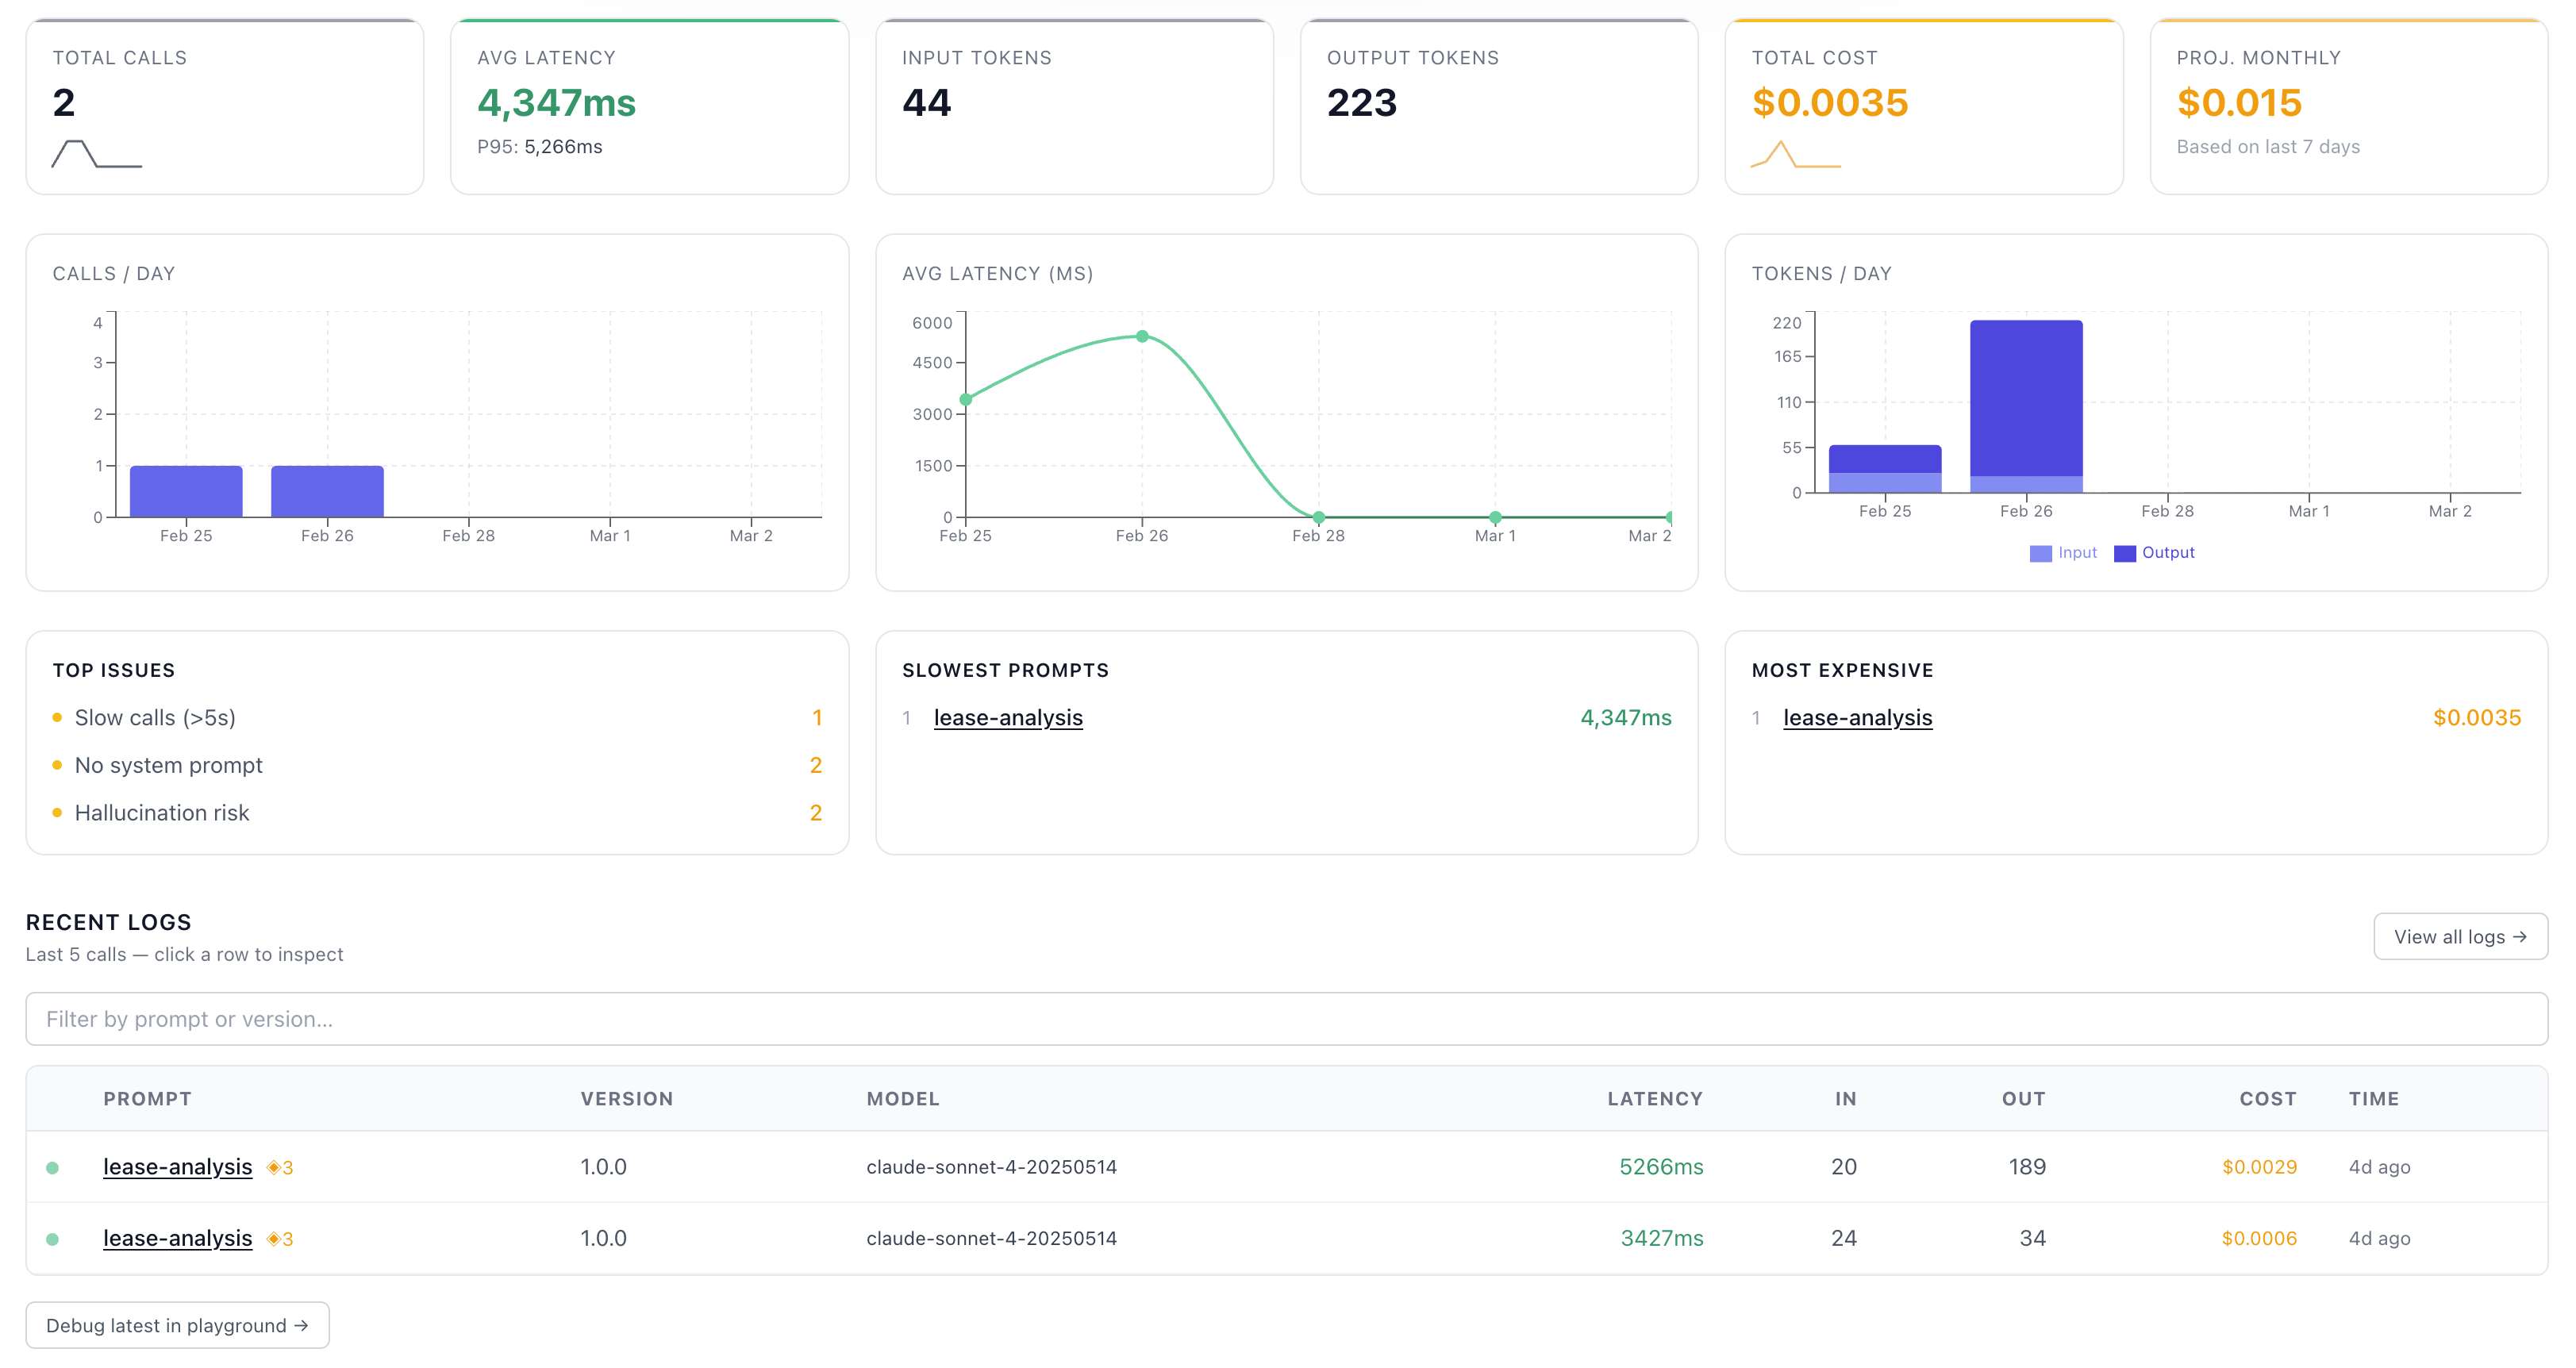Open View all logs
Image resolution: width=2576 pixels, height=1368 pixels.
[x=2460, y=936]
